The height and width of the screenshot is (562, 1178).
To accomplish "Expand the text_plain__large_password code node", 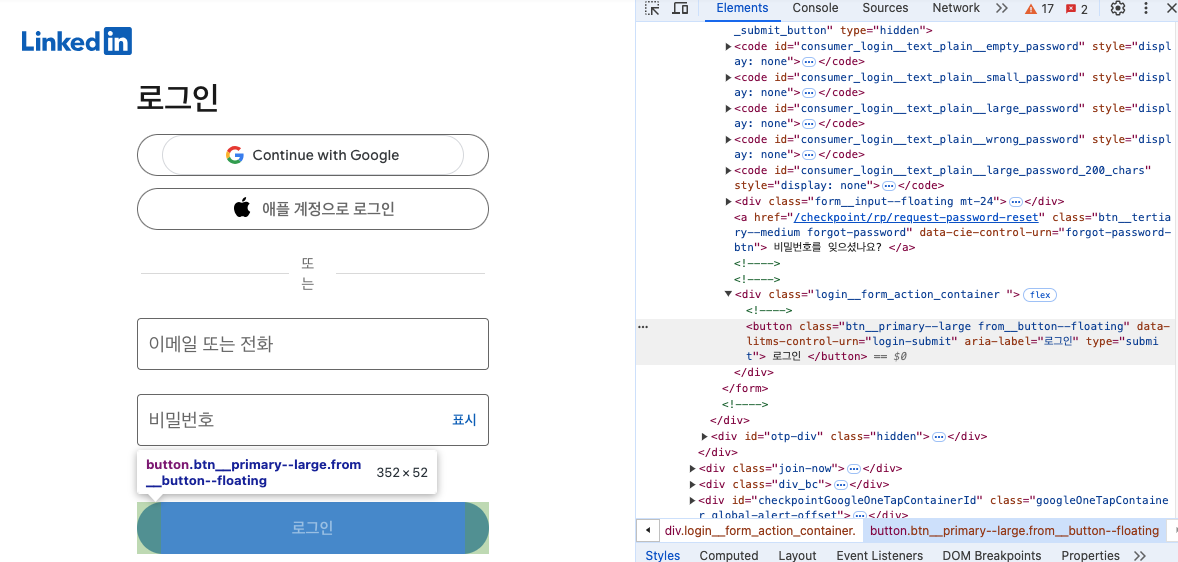I will [728, 109].
